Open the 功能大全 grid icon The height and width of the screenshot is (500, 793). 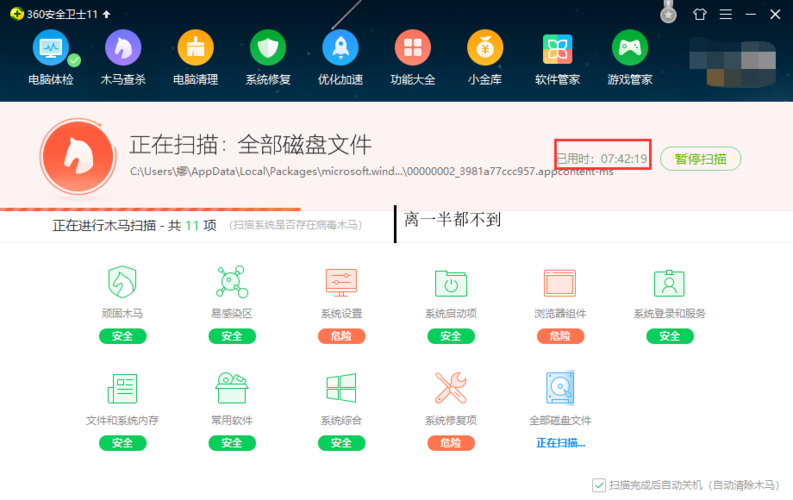(413, 48)
